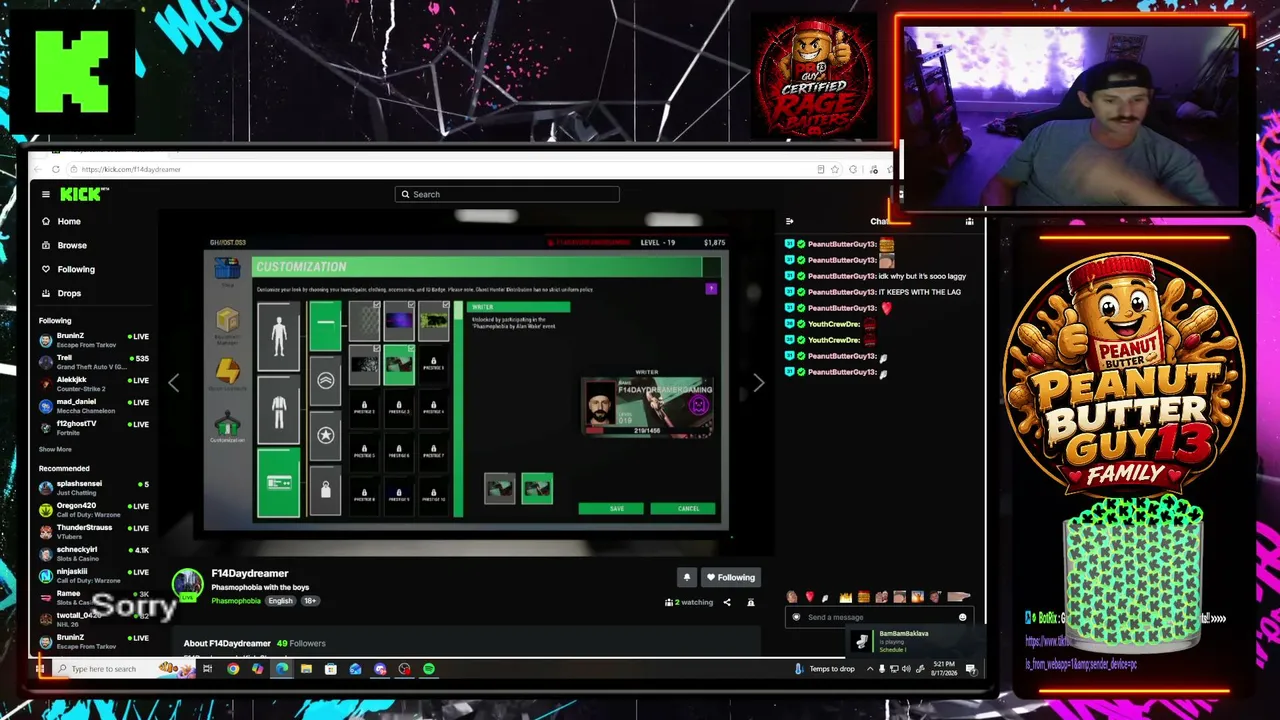The width and height of the screenshot is (1280, 720).
Task: Expand the Following list with Show More
Action: coord(55,449)
